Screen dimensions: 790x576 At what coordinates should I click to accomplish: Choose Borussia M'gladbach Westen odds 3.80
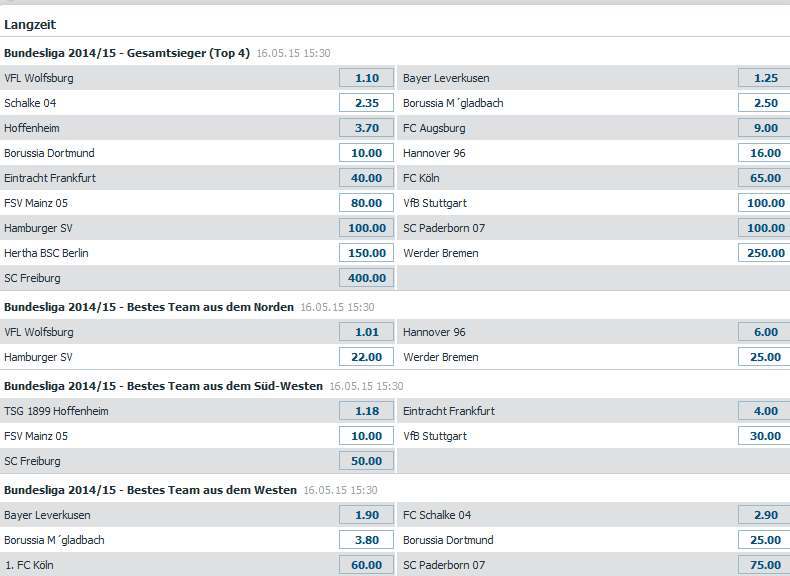coord(366,540)
